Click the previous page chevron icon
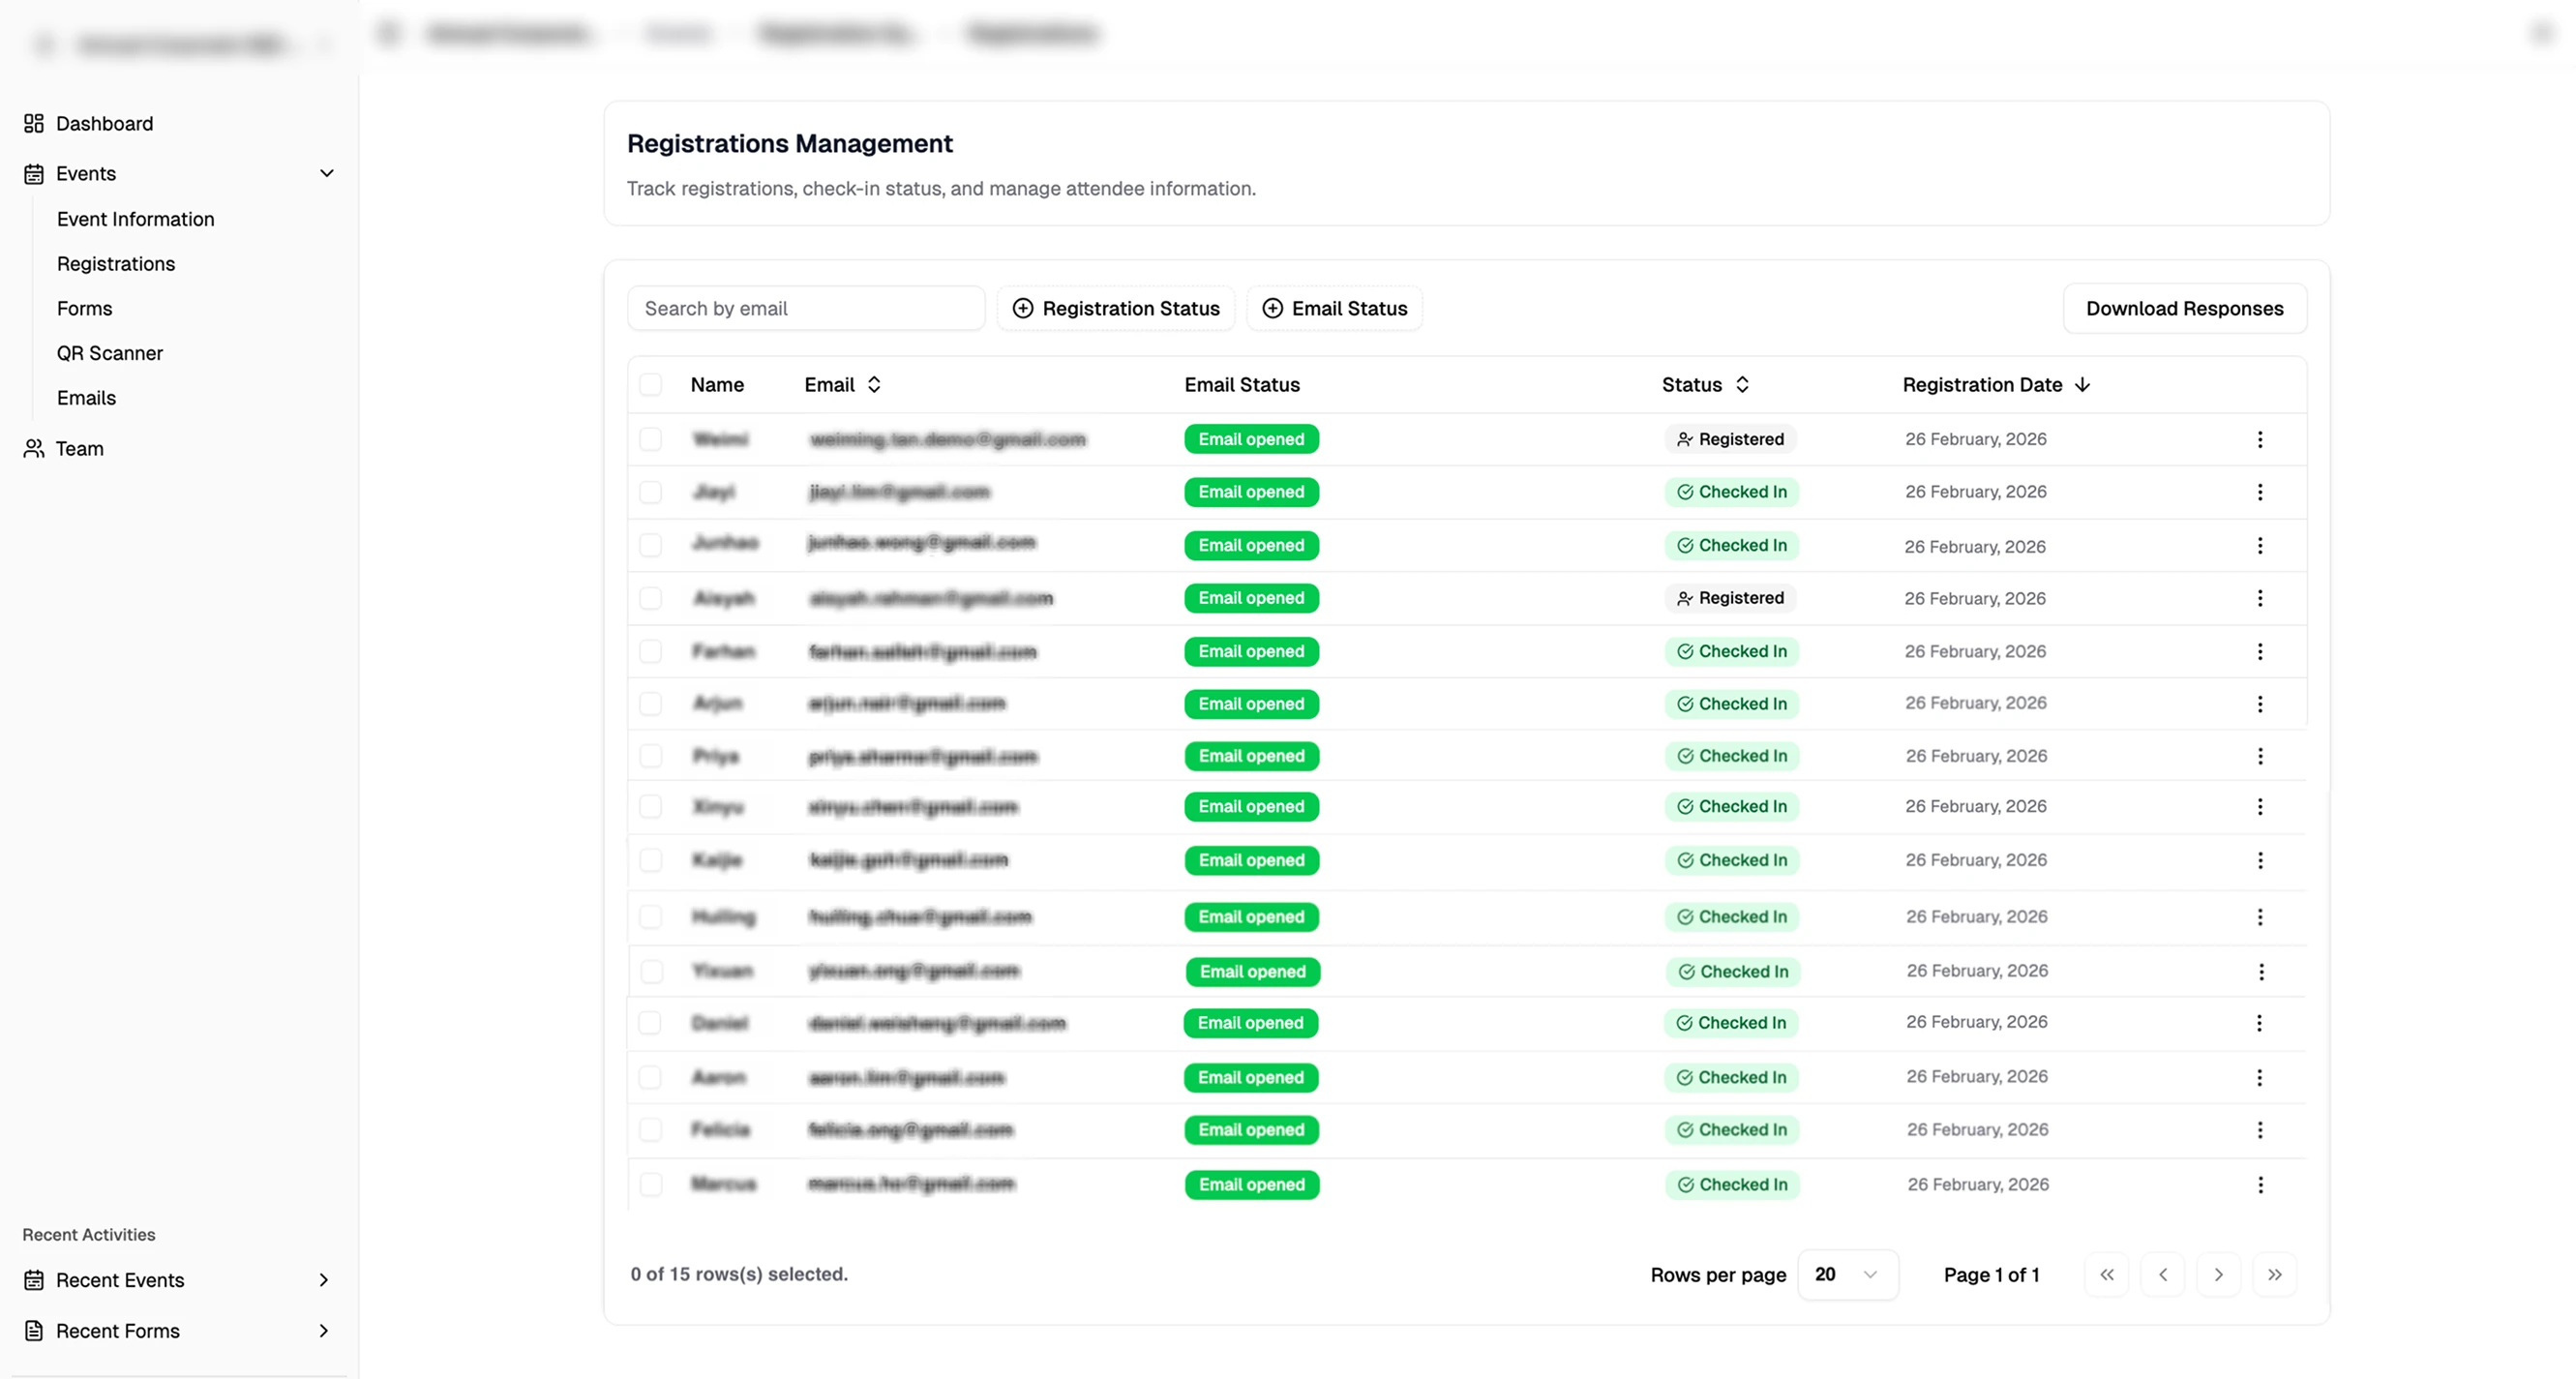Image resolution: width=2576 pixels, height=1379 pixels. (x=2163, y=1274)
